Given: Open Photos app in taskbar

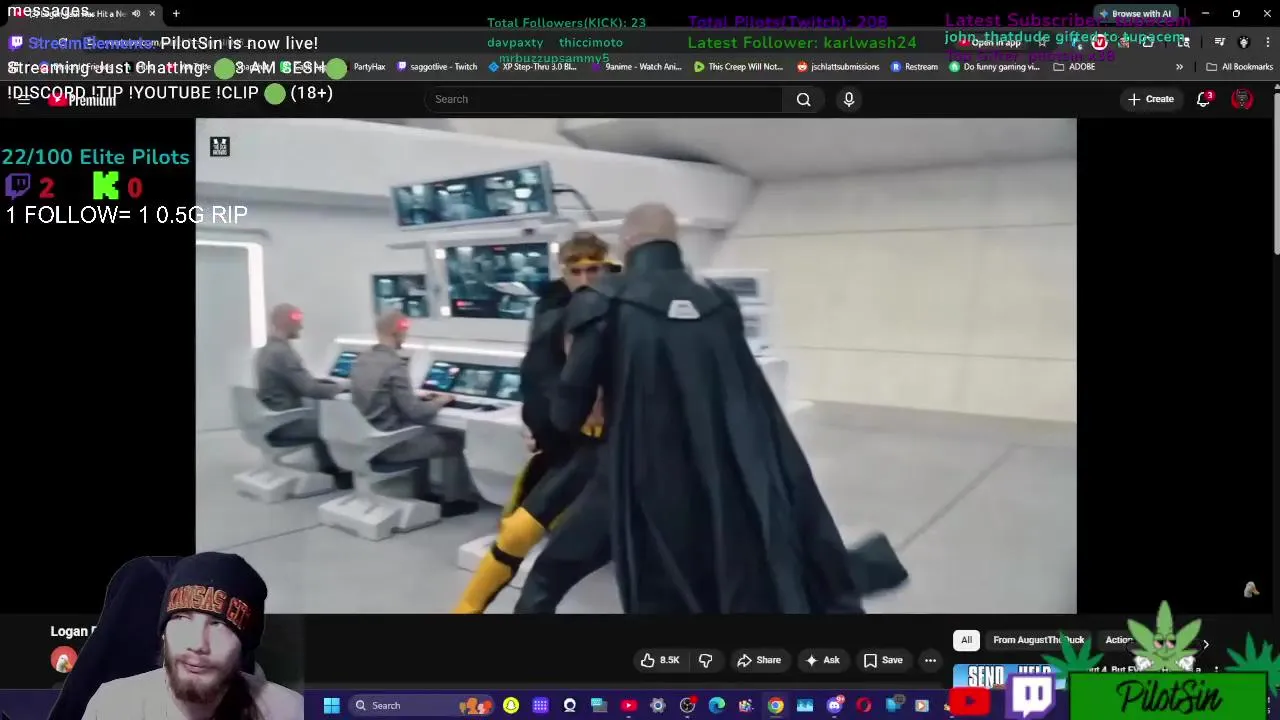Looking at the screenshot, I should click(805, 706).
